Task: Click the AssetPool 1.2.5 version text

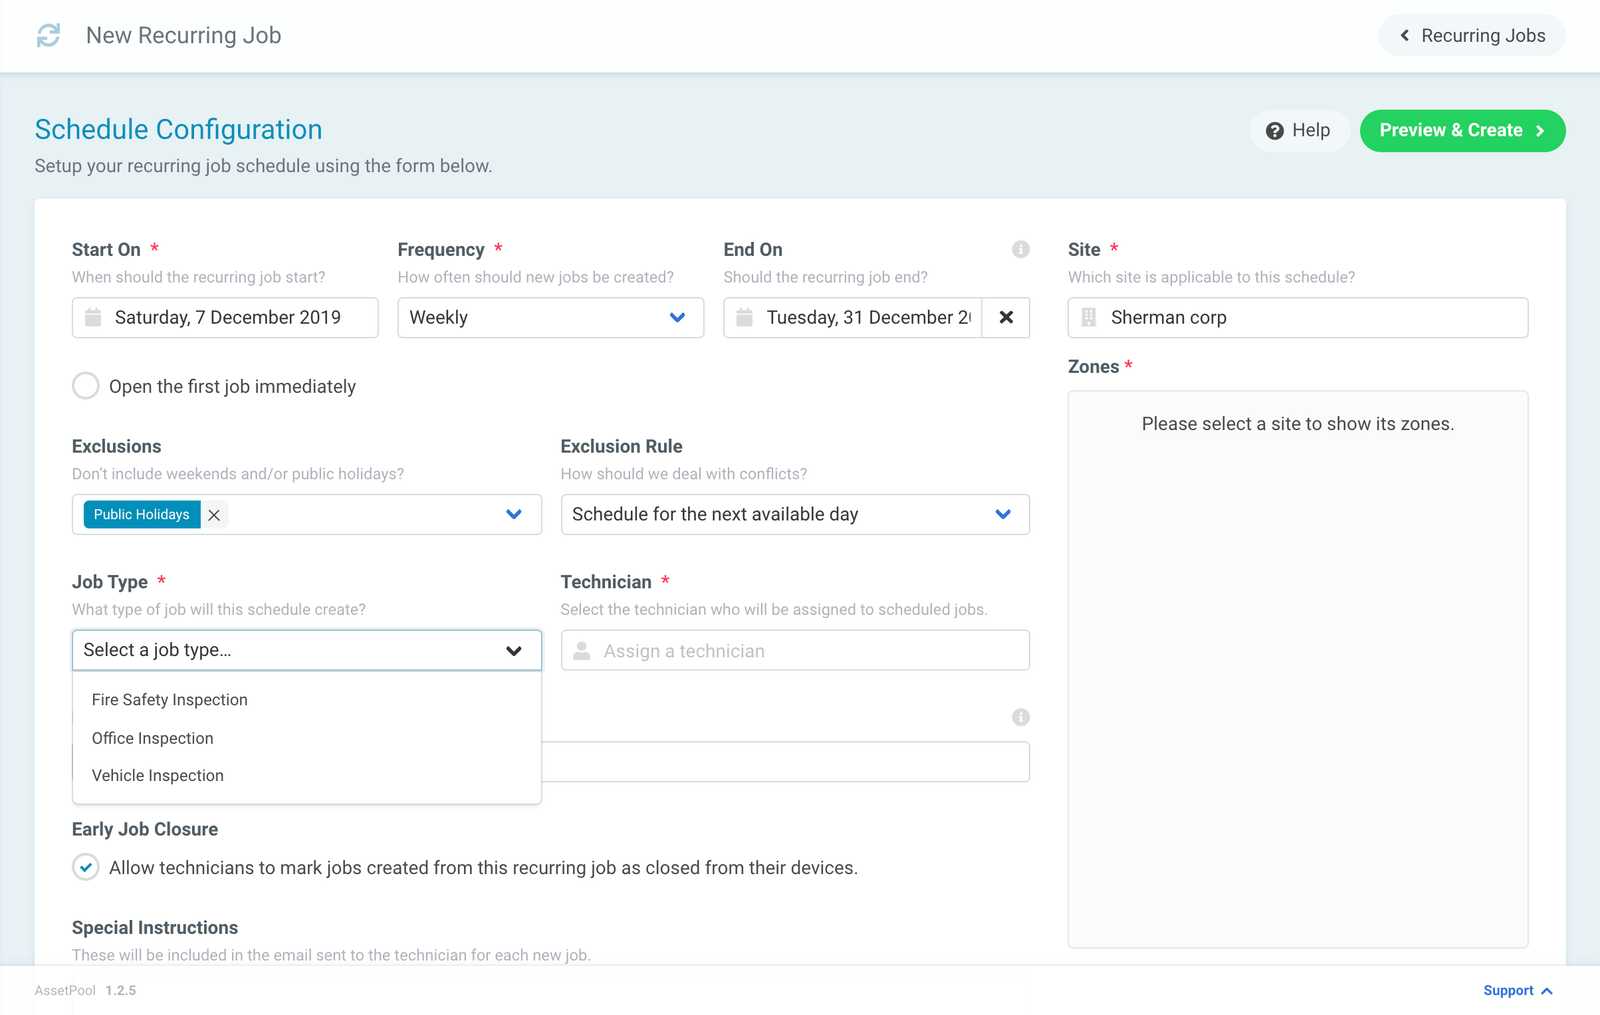Action: tap(85, 991)
